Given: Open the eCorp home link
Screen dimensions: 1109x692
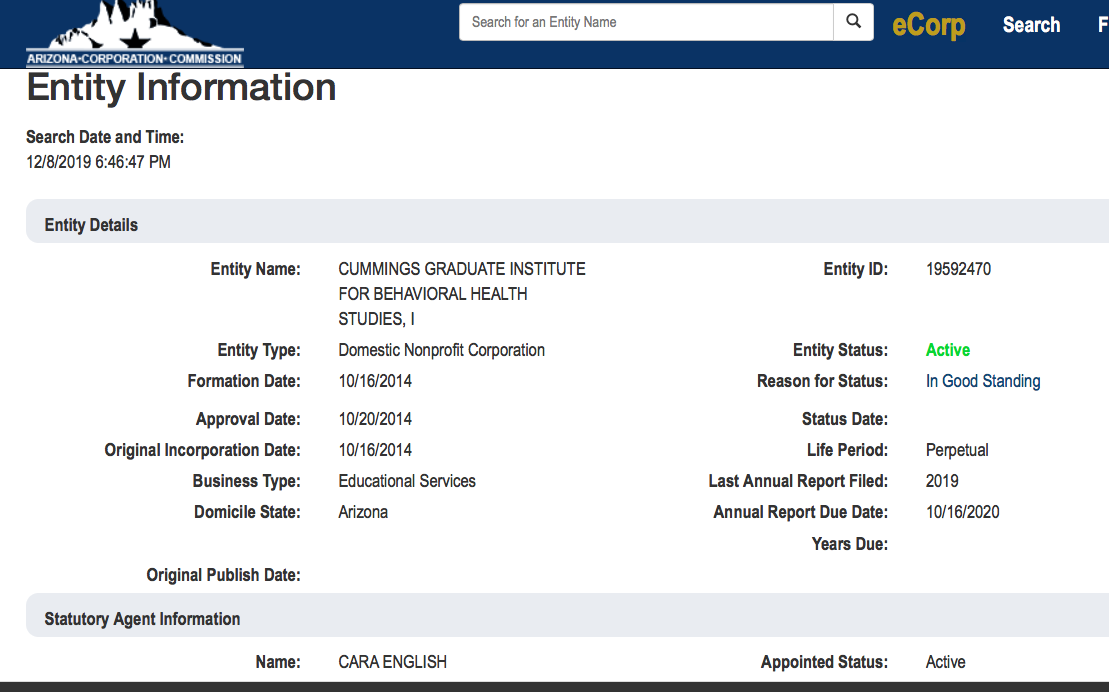Looking at the screenshot, I should [x=928, y=25].
